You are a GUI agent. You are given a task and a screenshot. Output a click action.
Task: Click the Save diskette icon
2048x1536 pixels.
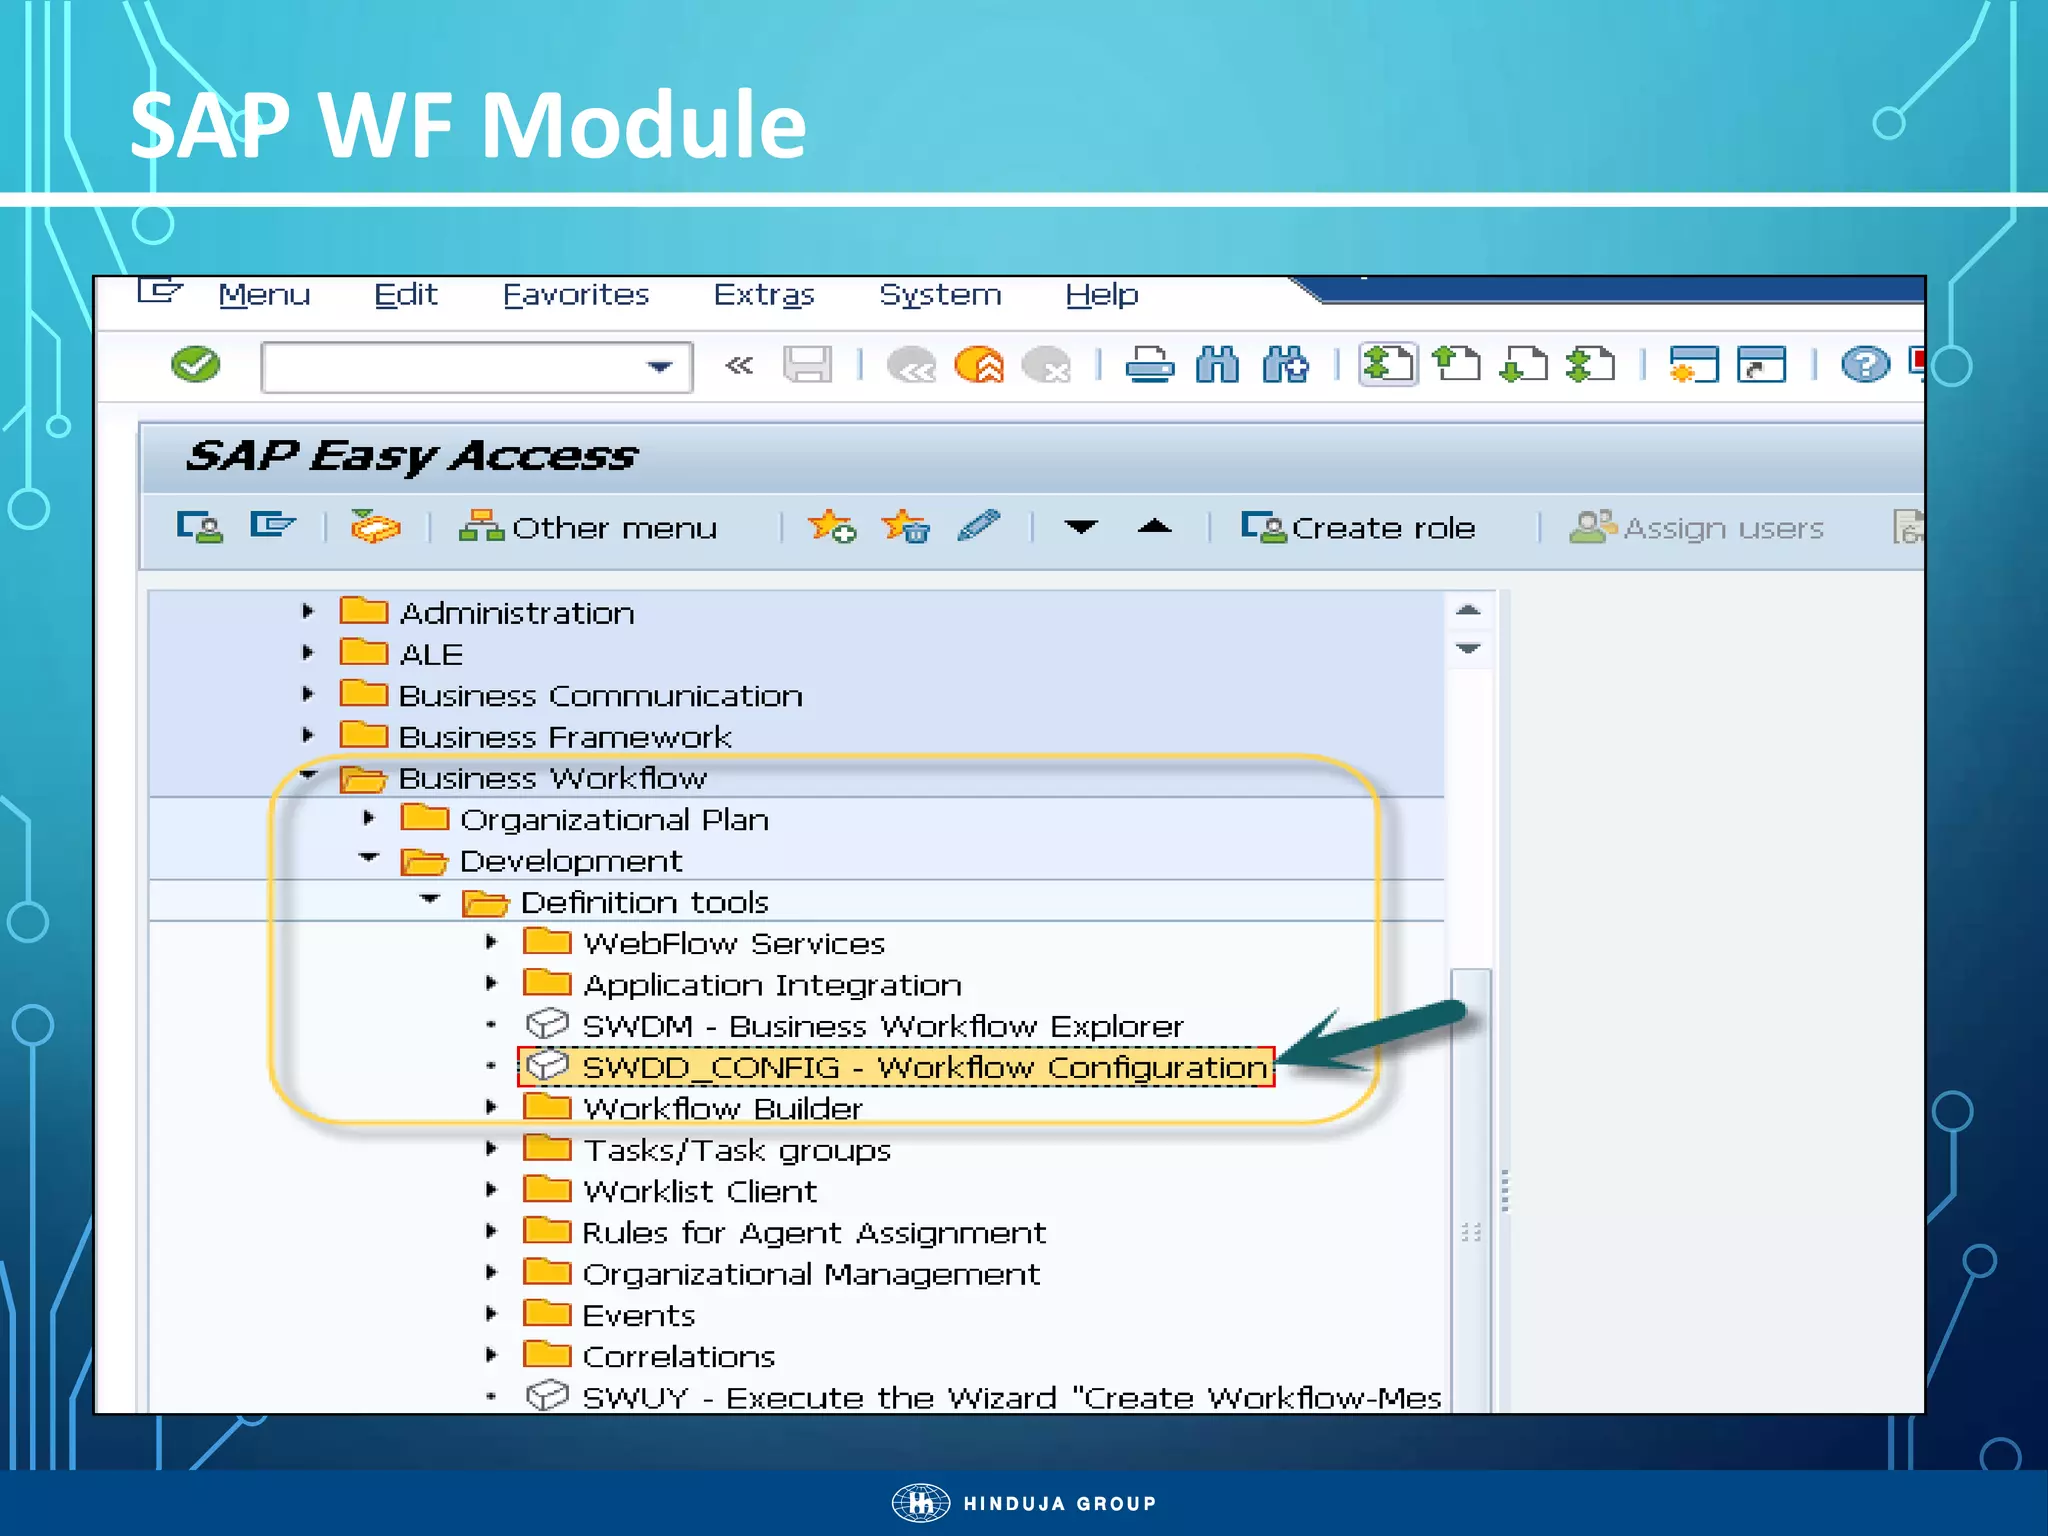pyautogui.click(x=807, y=365)
